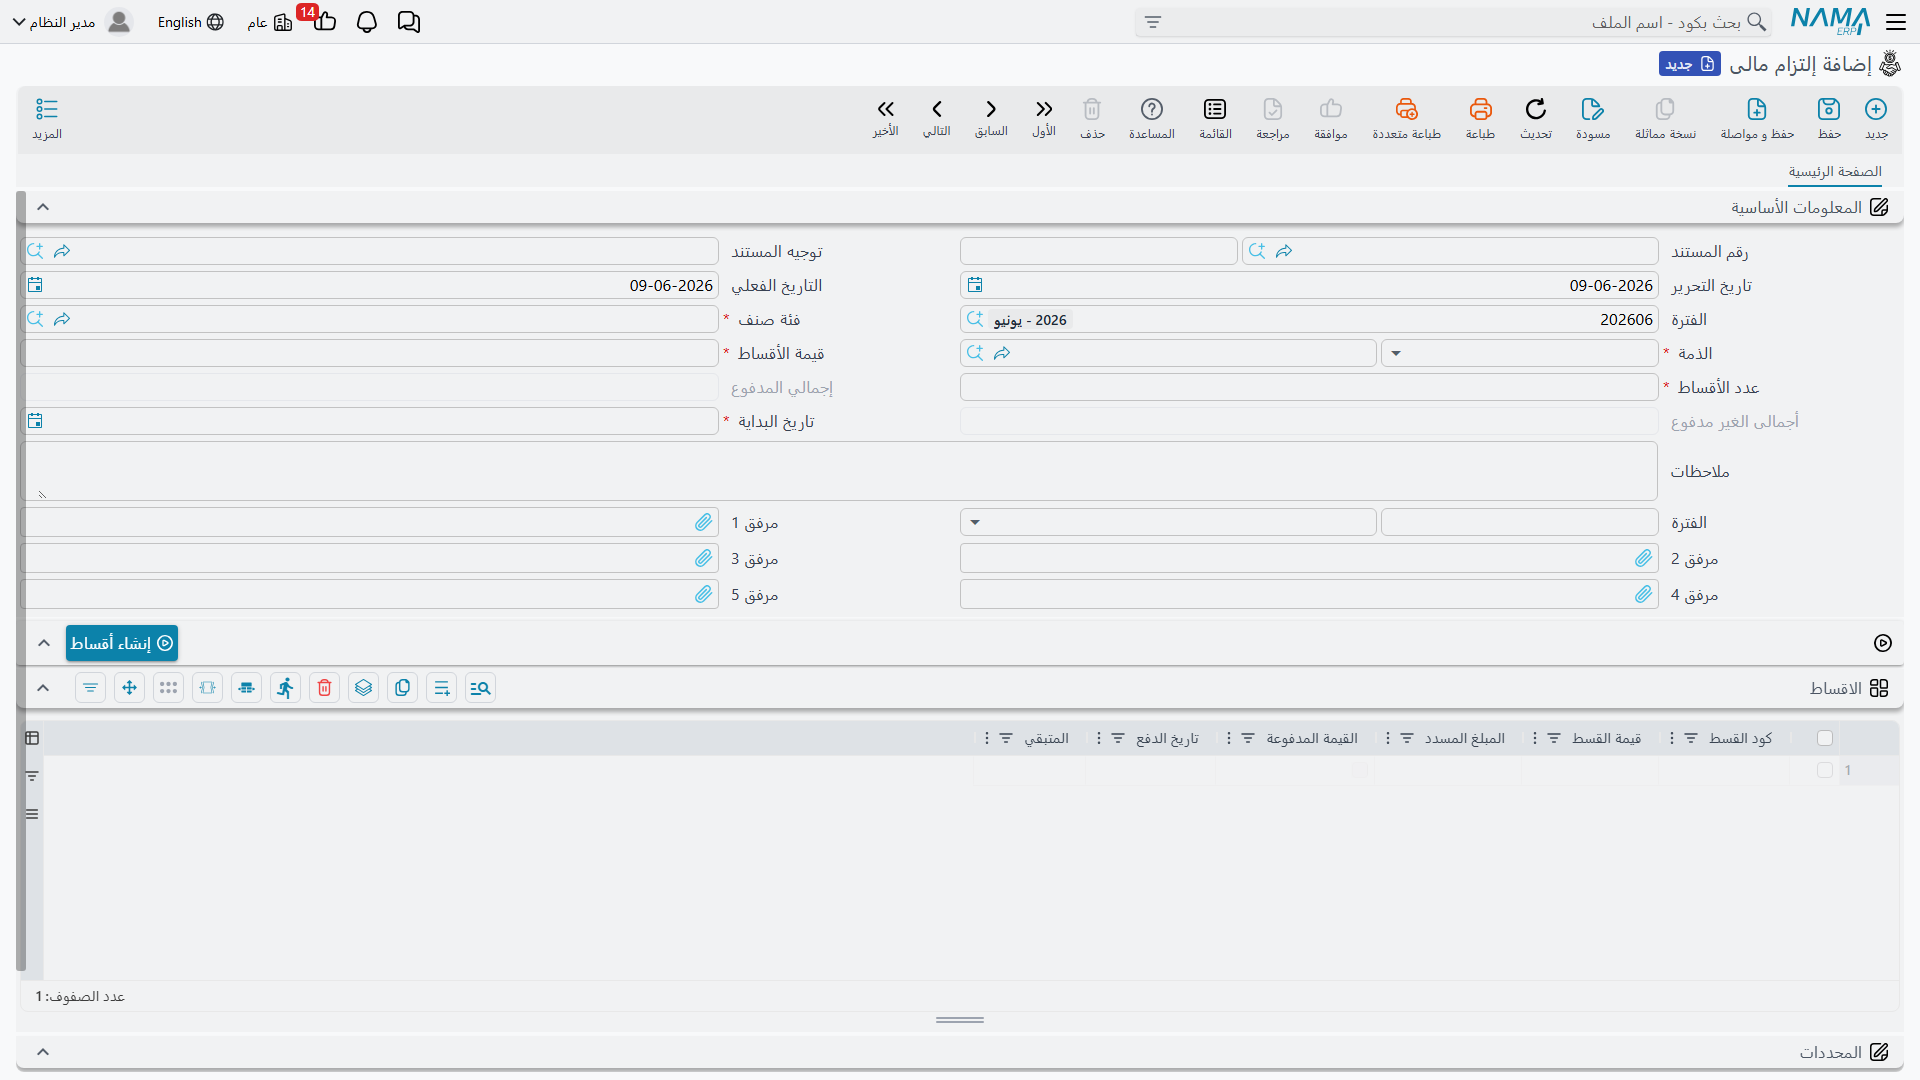Click the search rows icon in installments toolbar
The image size is (1920, 1080).
pyautogui.click(x=480, y=688)
